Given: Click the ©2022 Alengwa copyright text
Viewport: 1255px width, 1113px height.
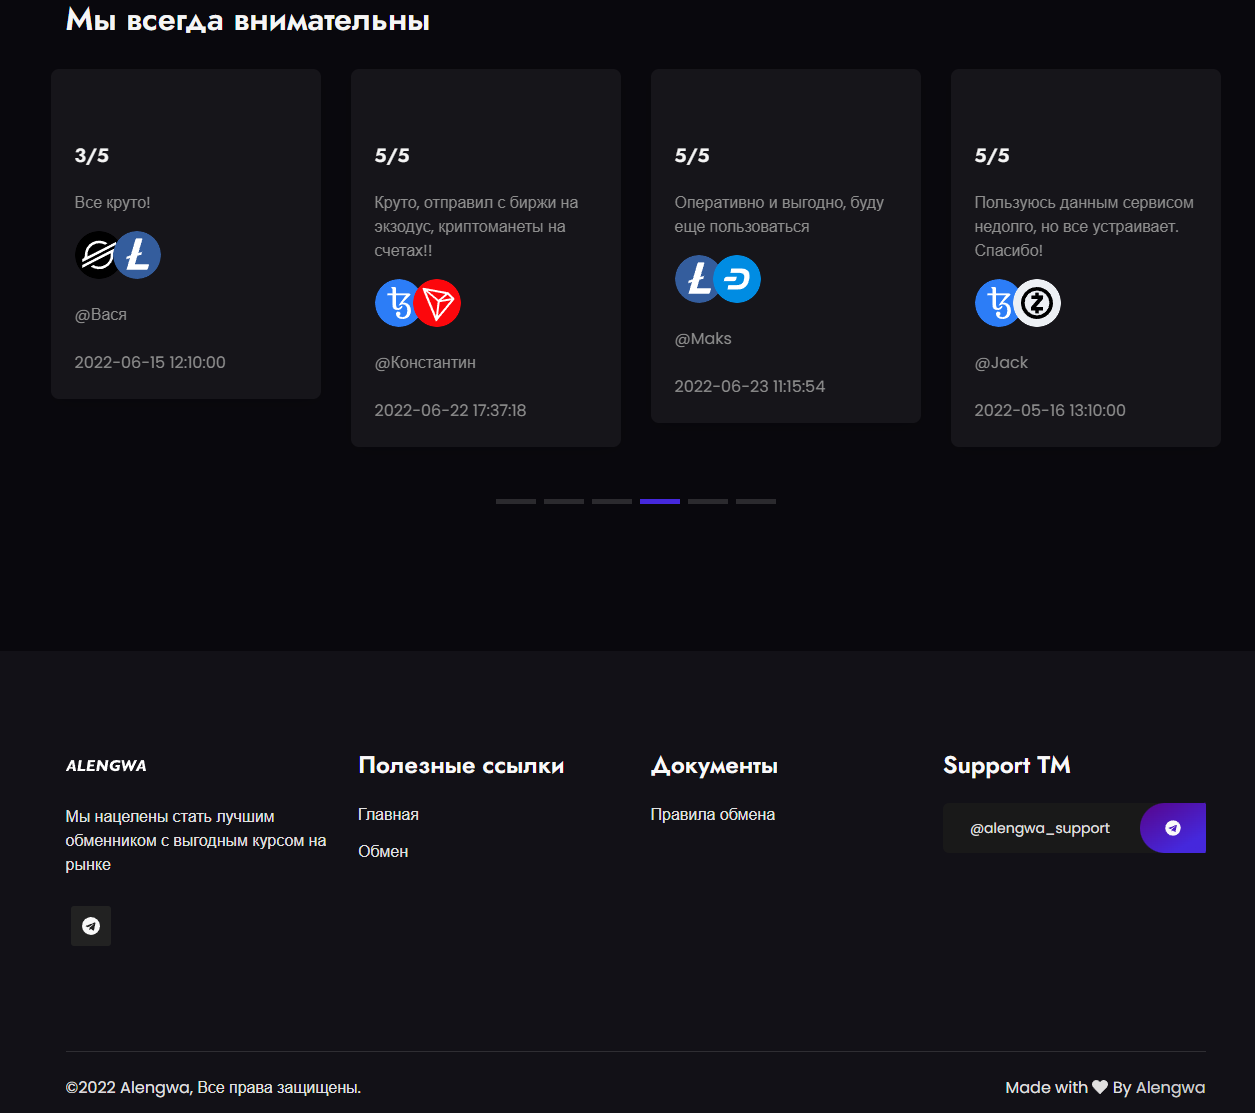Looking at the screenshot, I should (x=213, y=1087).
